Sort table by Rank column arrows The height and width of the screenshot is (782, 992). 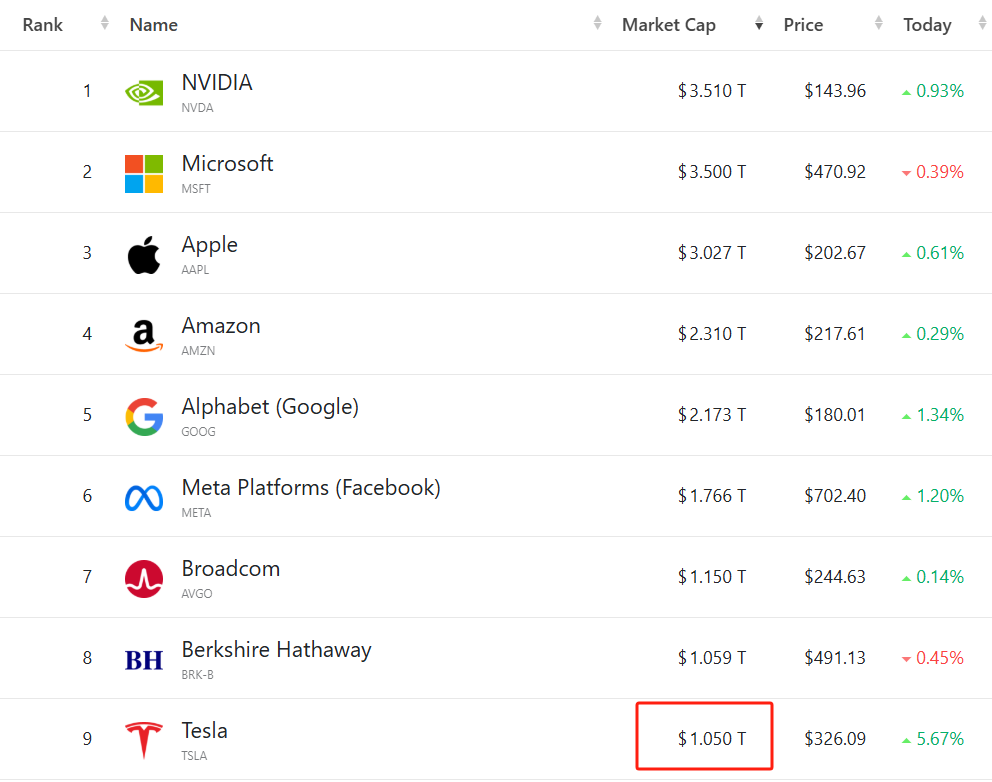[105, 24]
